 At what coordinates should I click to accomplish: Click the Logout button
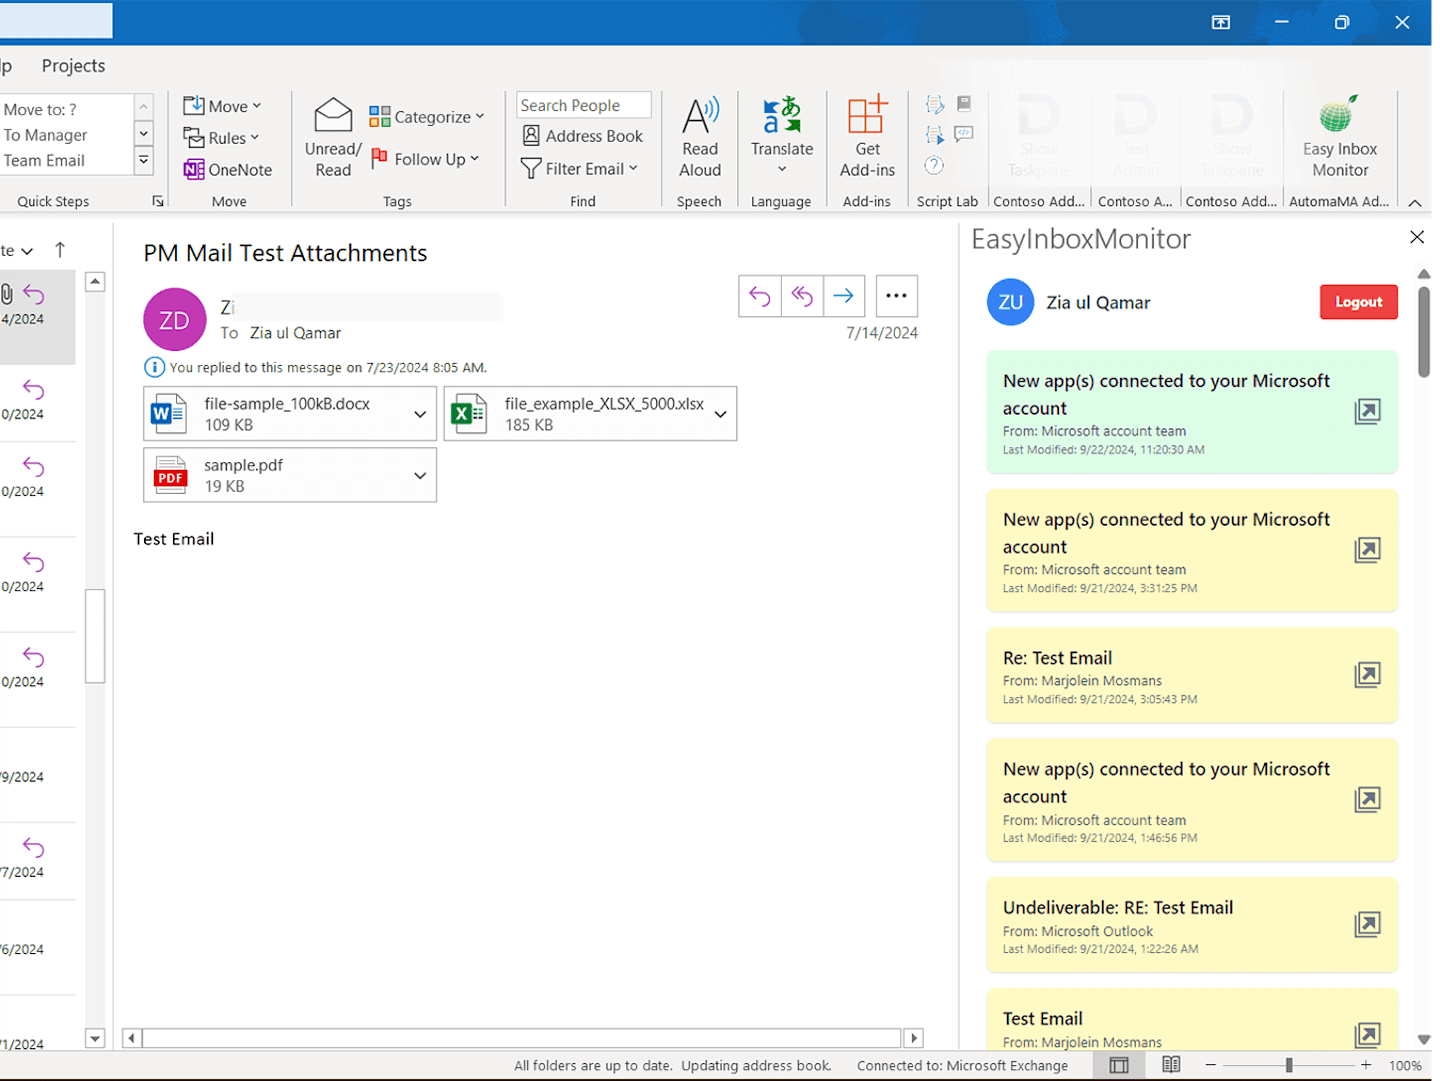(x=1358, y=302)
